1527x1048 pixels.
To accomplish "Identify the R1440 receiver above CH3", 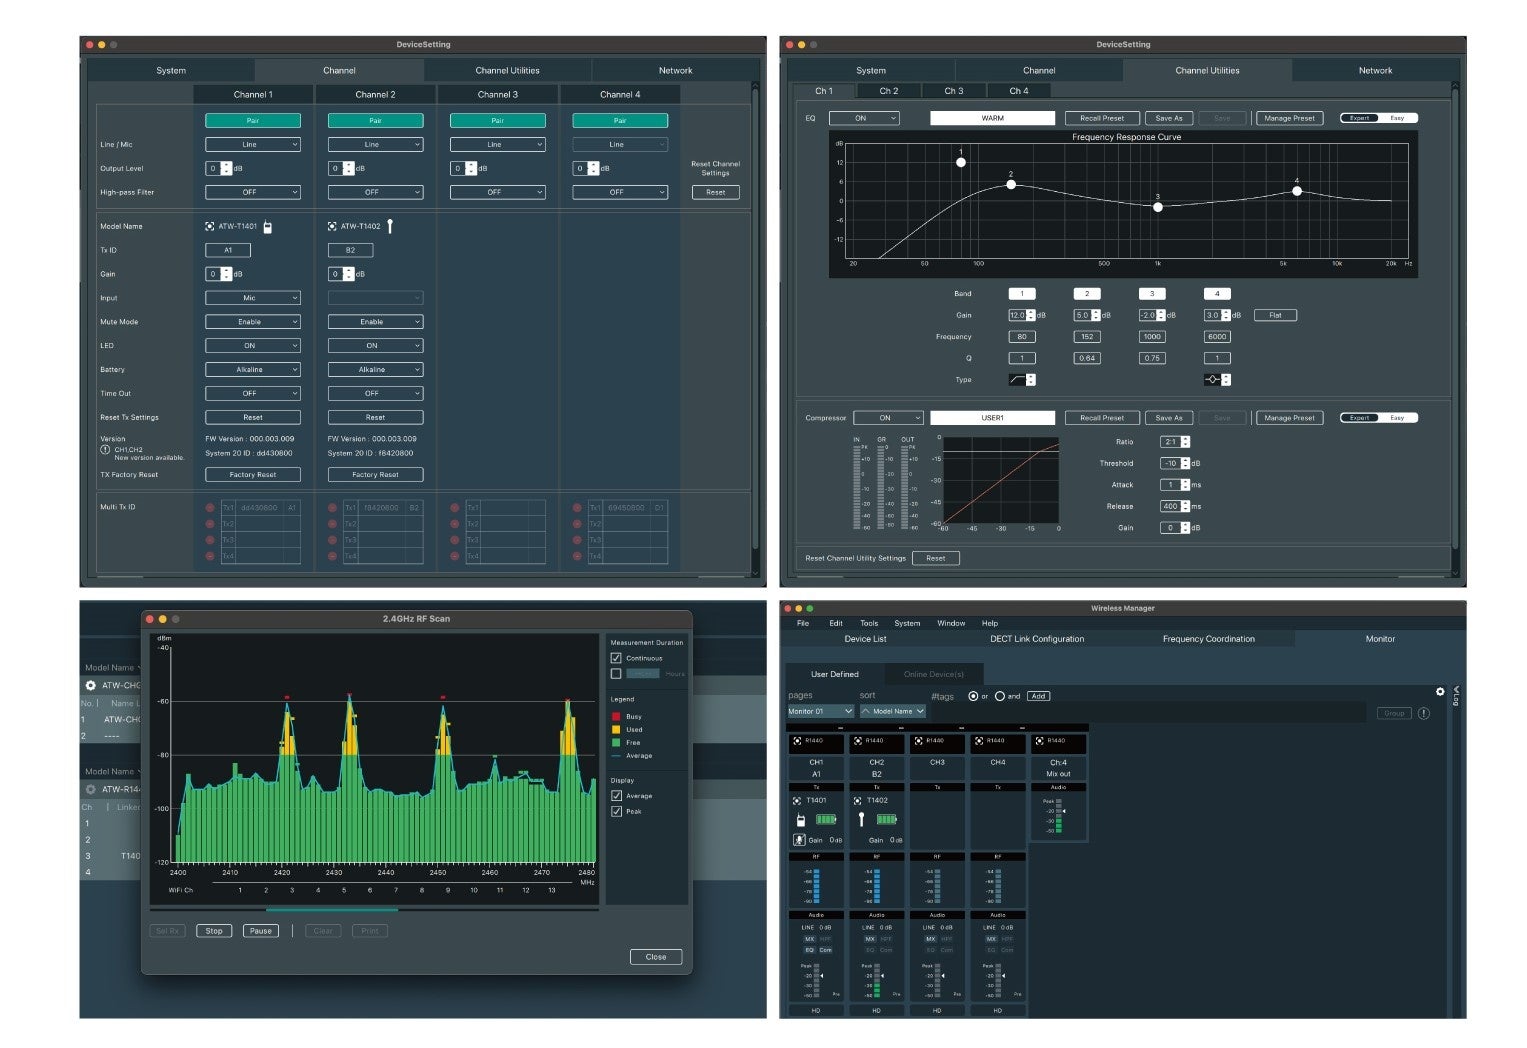I will coord(917,741).
